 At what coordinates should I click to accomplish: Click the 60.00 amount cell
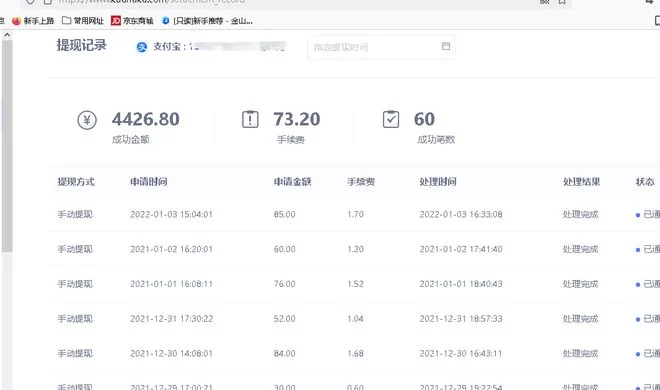(x=285, y=249)
